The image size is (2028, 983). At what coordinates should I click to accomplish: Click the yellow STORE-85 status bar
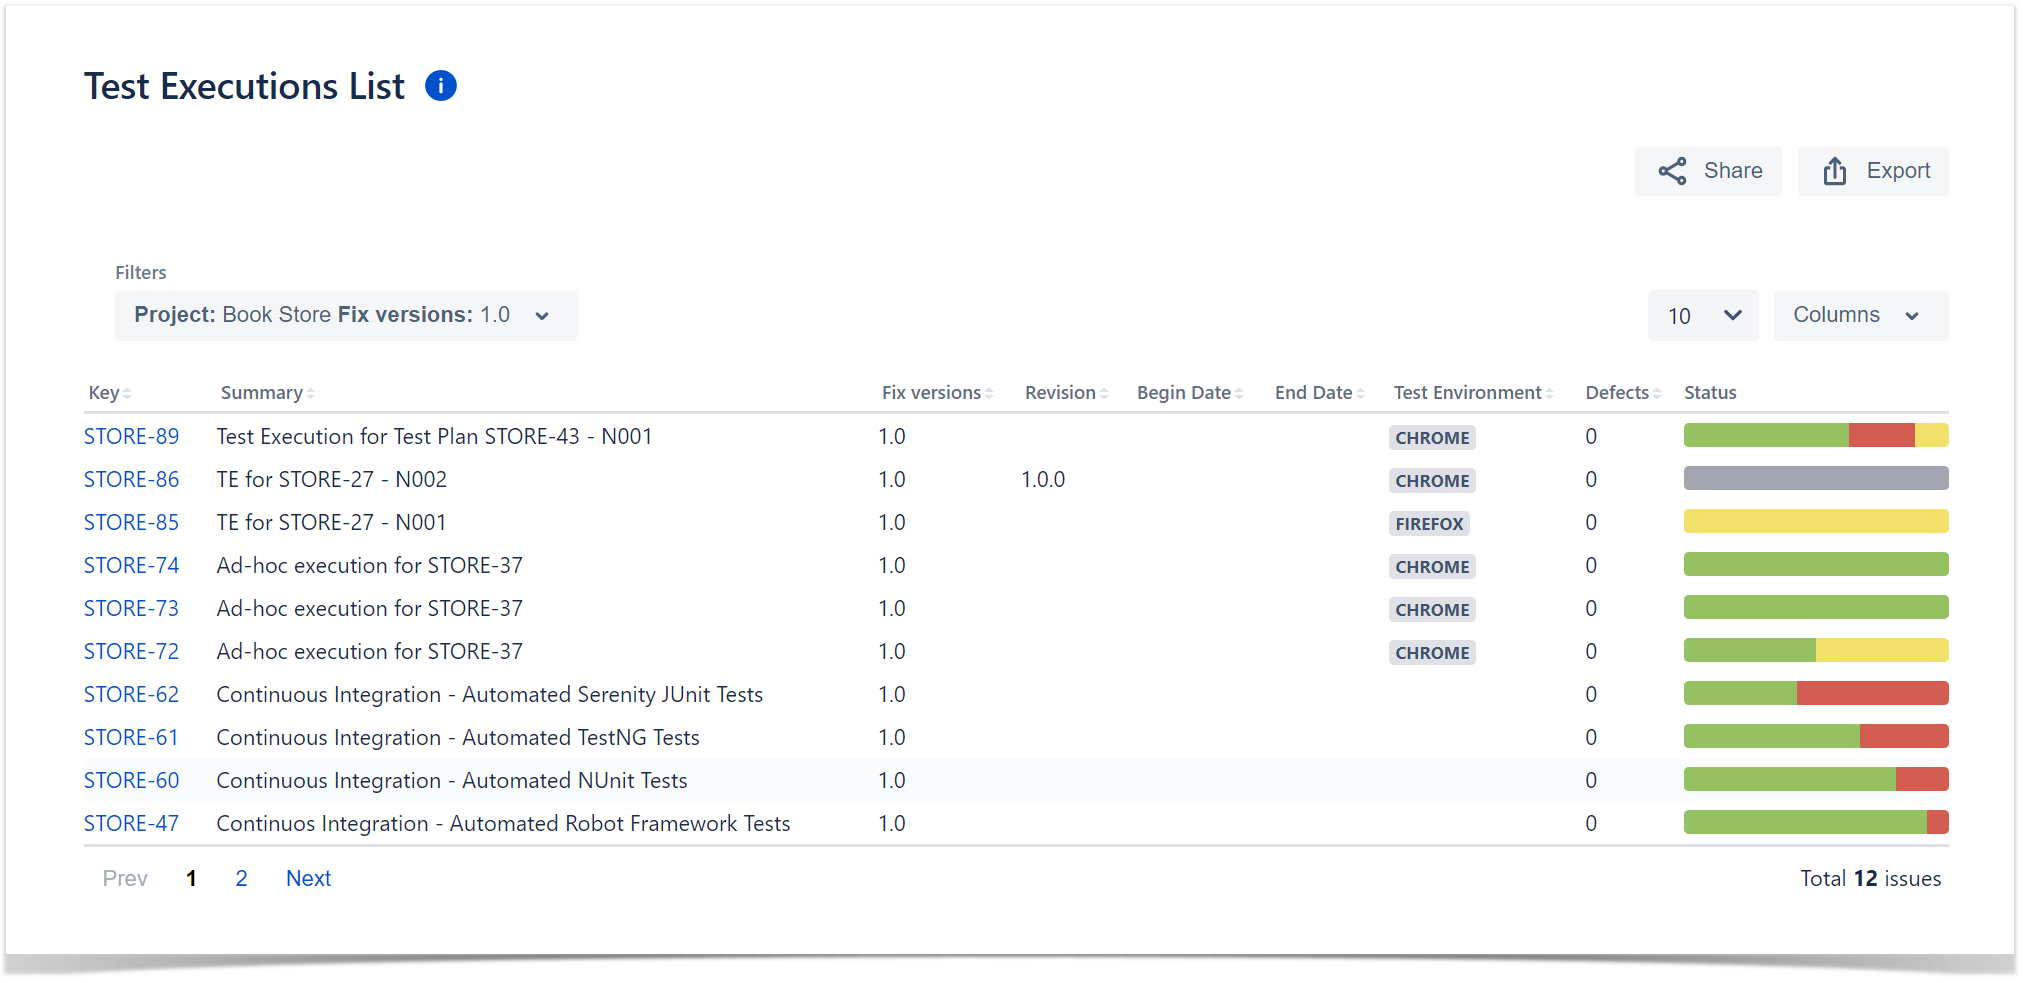[1816, 521]
